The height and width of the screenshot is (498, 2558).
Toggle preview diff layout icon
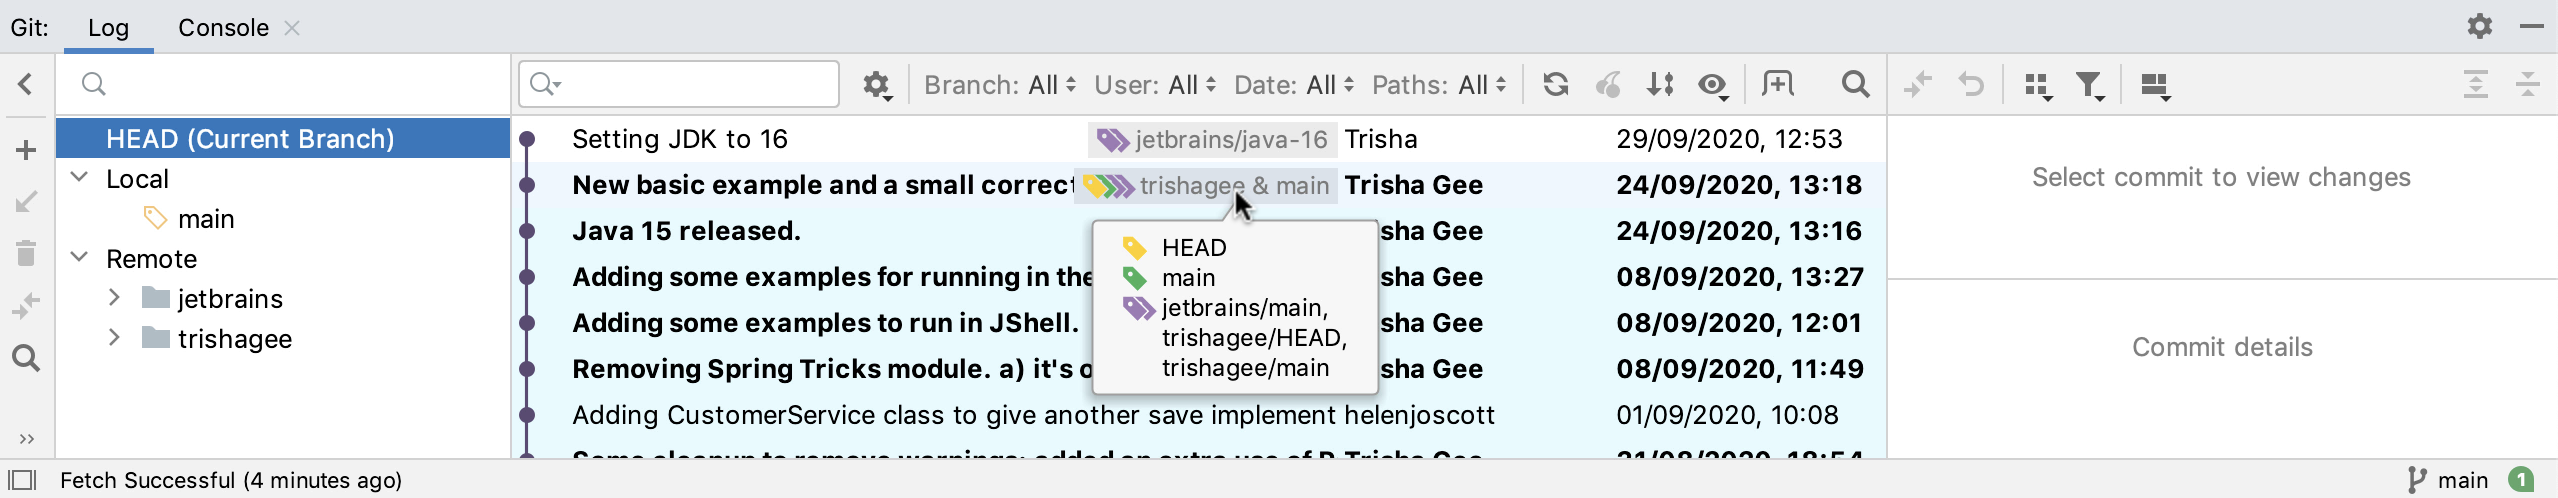pos(2155,86)
